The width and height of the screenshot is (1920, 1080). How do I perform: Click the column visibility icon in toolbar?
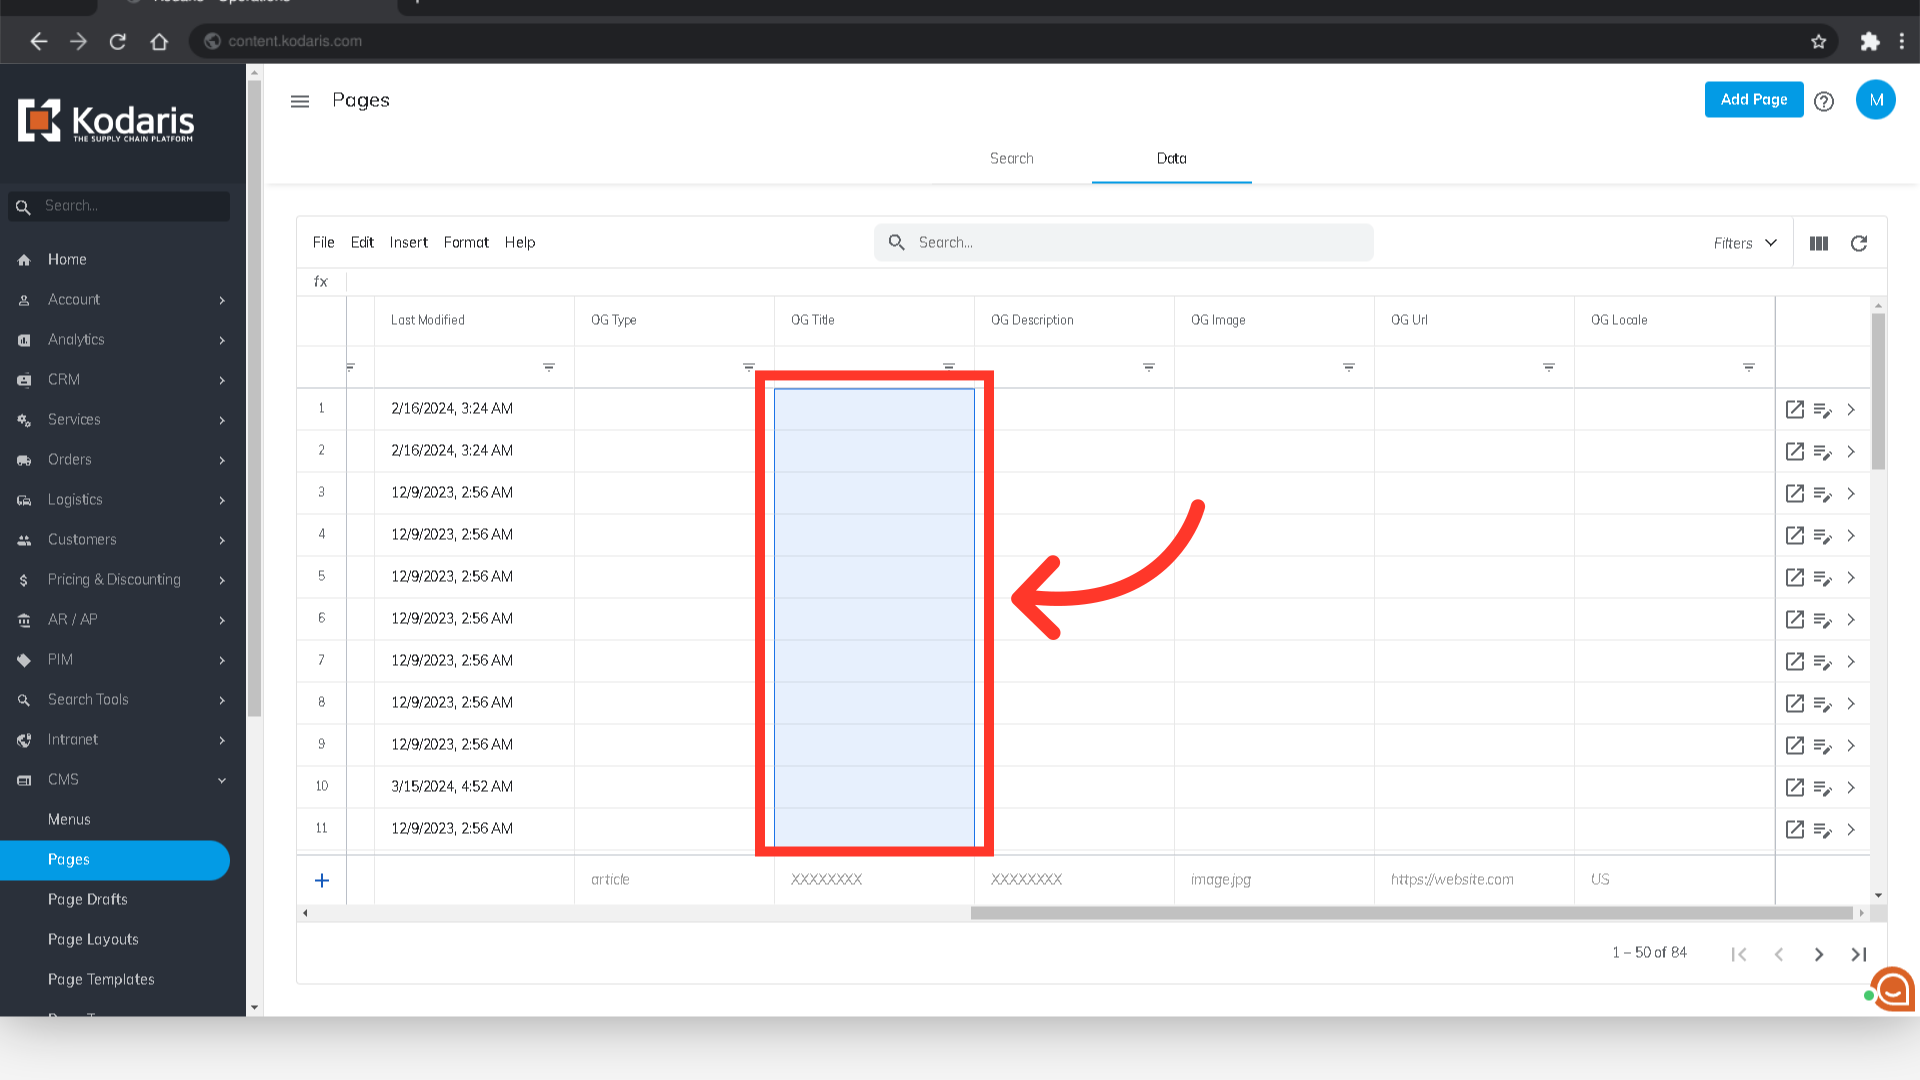point(1819,243)
